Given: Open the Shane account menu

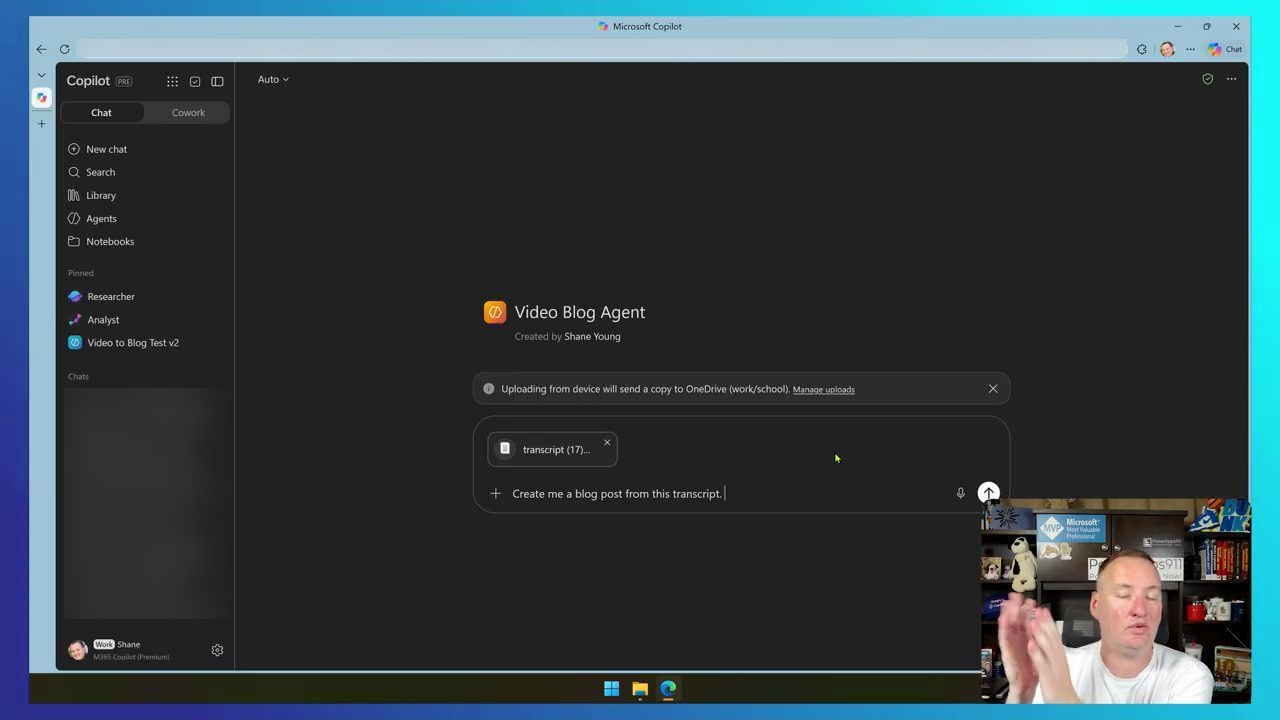Looking at the screenshot, I should (x=119, y=650).
